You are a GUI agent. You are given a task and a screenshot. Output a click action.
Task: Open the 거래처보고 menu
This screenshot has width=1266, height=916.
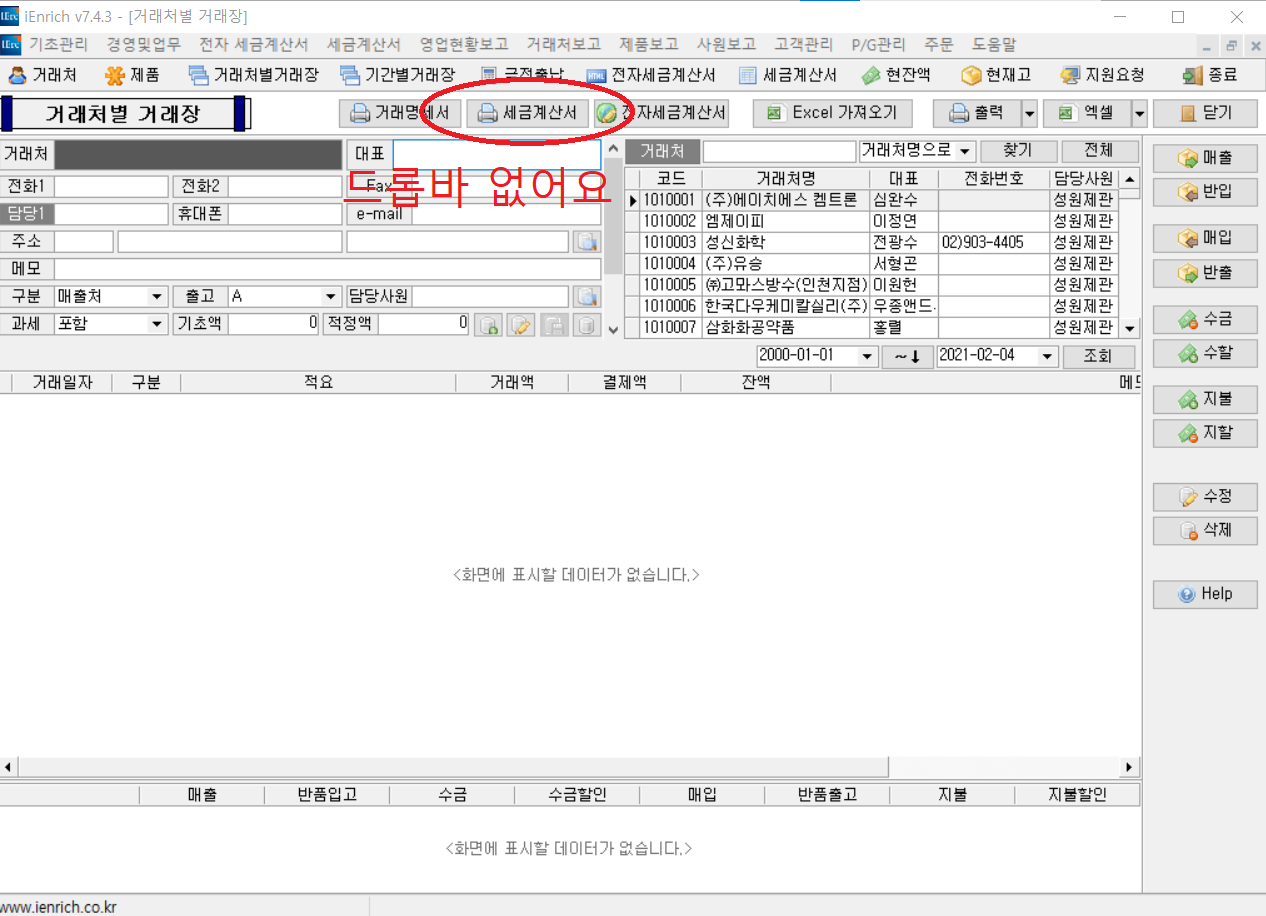click(x=563, y=45)
